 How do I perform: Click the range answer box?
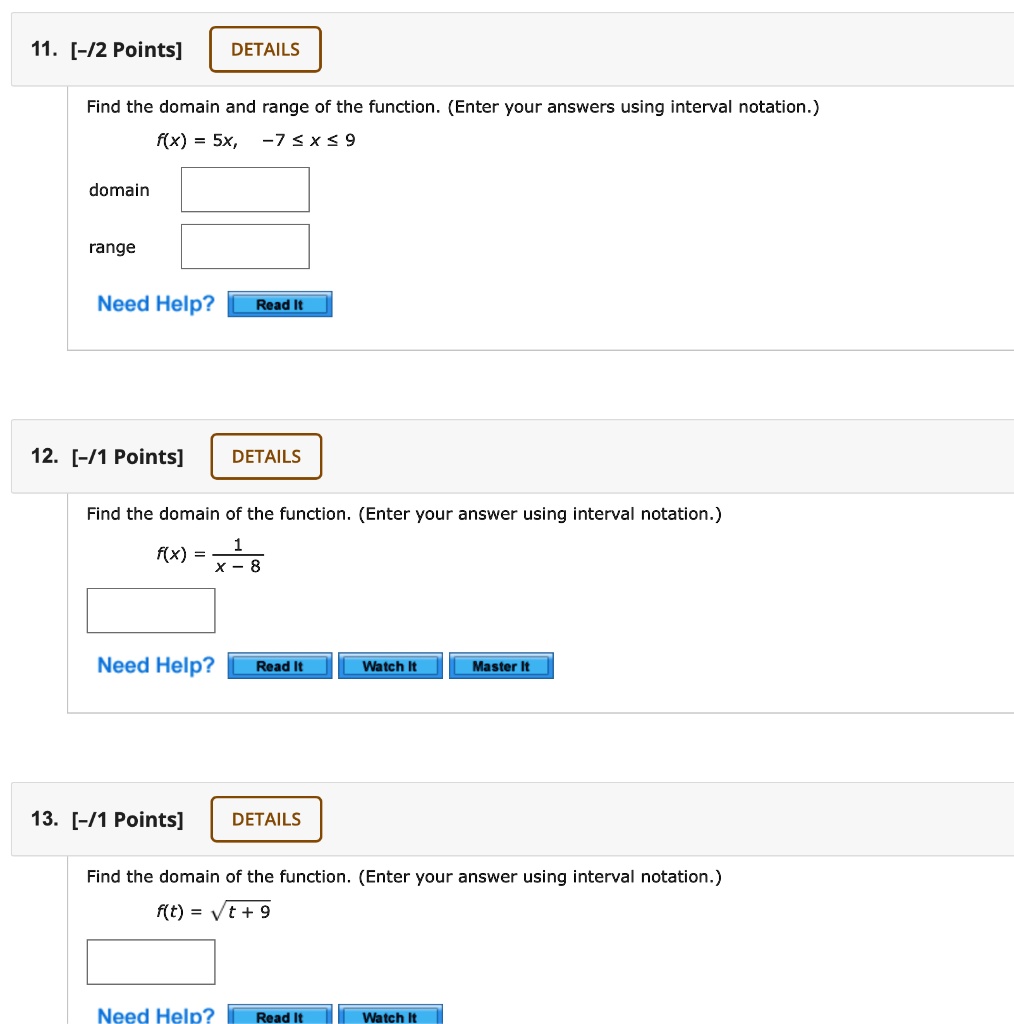pos(245,247)
